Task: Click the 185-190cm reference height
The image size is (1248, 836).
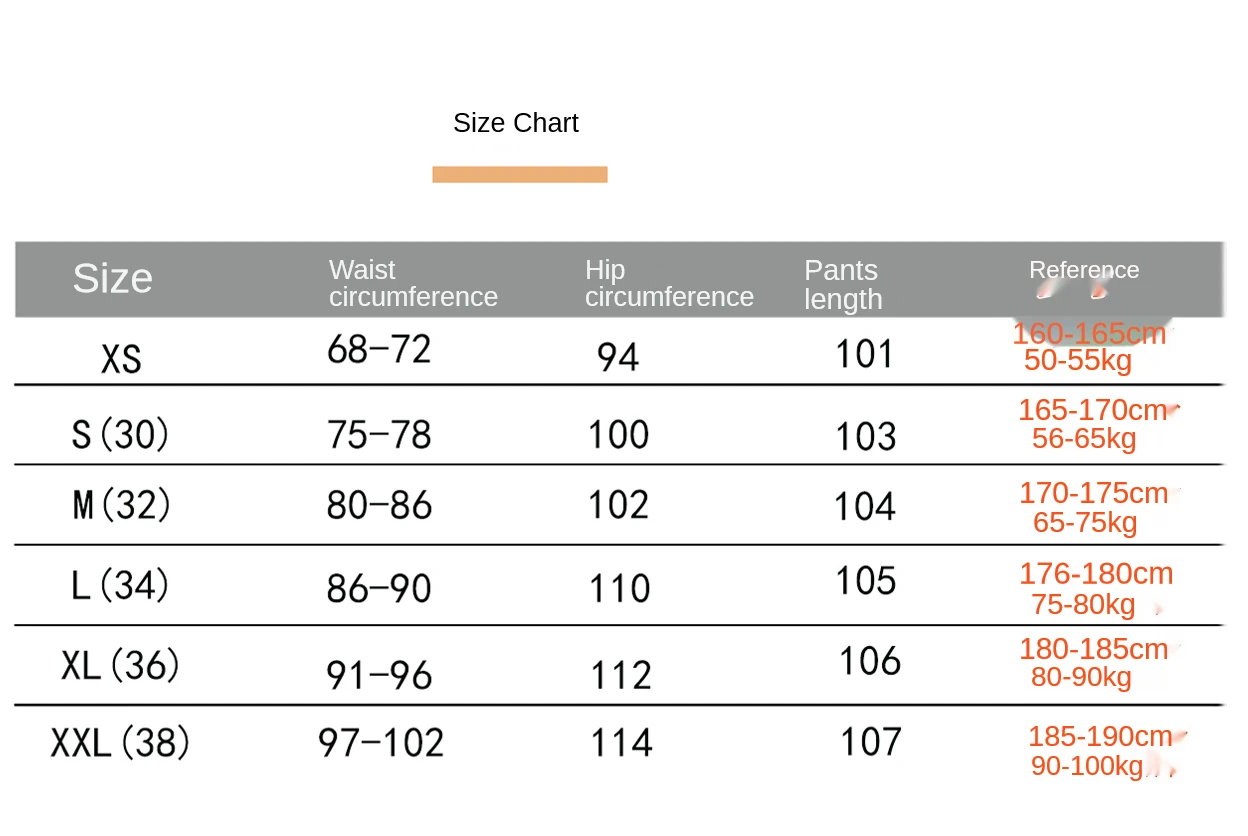Action: [x=1099, y=737]
